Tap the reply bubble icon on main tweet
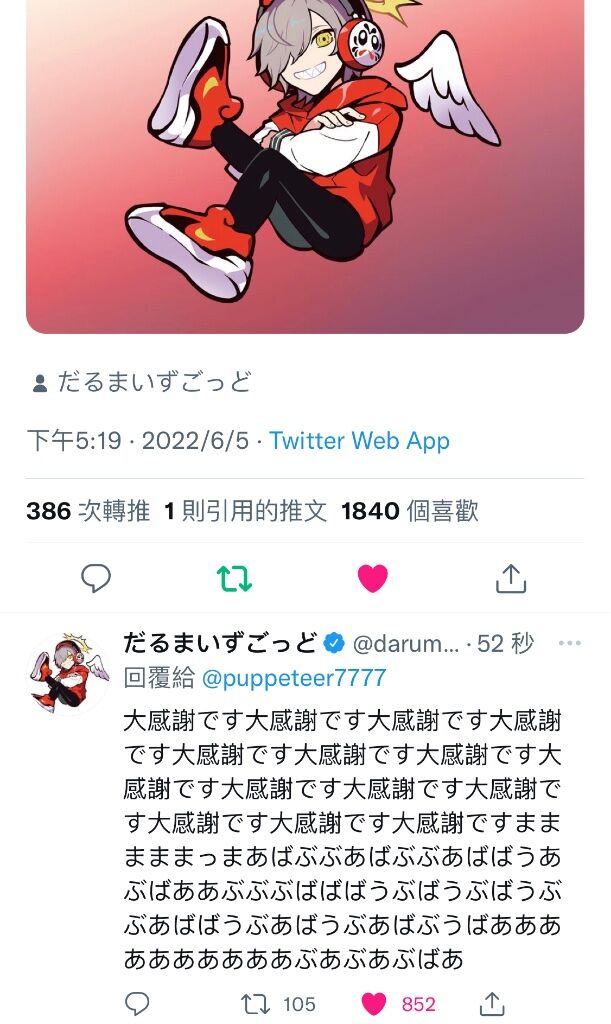This screenshot has width=611, height=1024. 96,579
